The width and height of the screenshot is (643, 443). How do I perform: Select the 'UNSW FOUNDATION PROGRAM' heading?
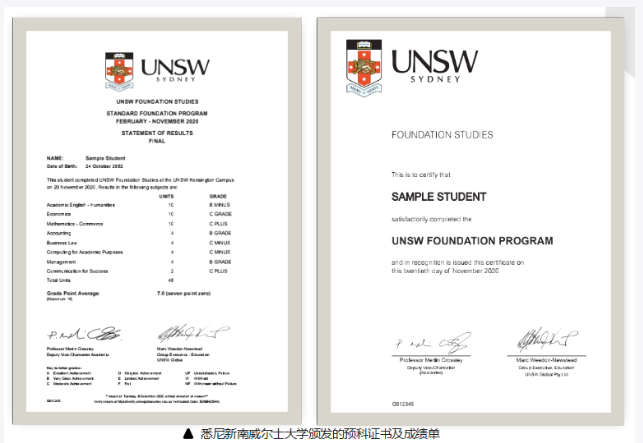coord(472,241)
